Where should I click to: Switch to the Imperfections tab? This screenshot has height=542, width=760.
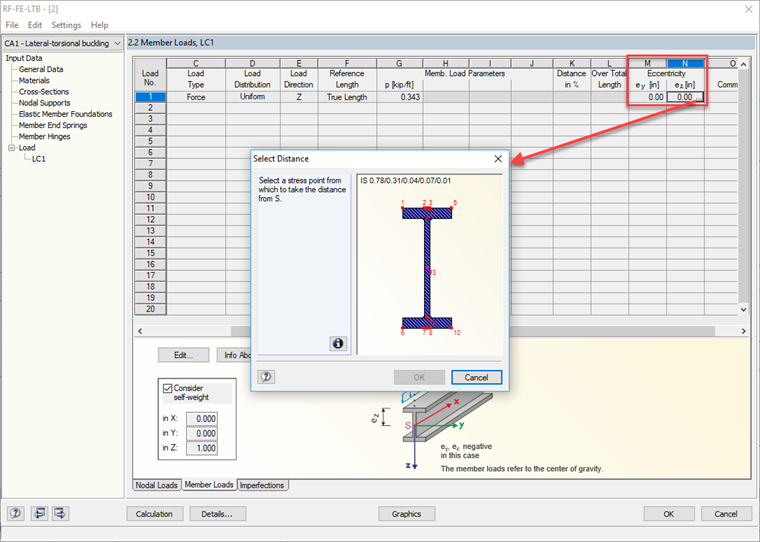click(x=262, y=485)
